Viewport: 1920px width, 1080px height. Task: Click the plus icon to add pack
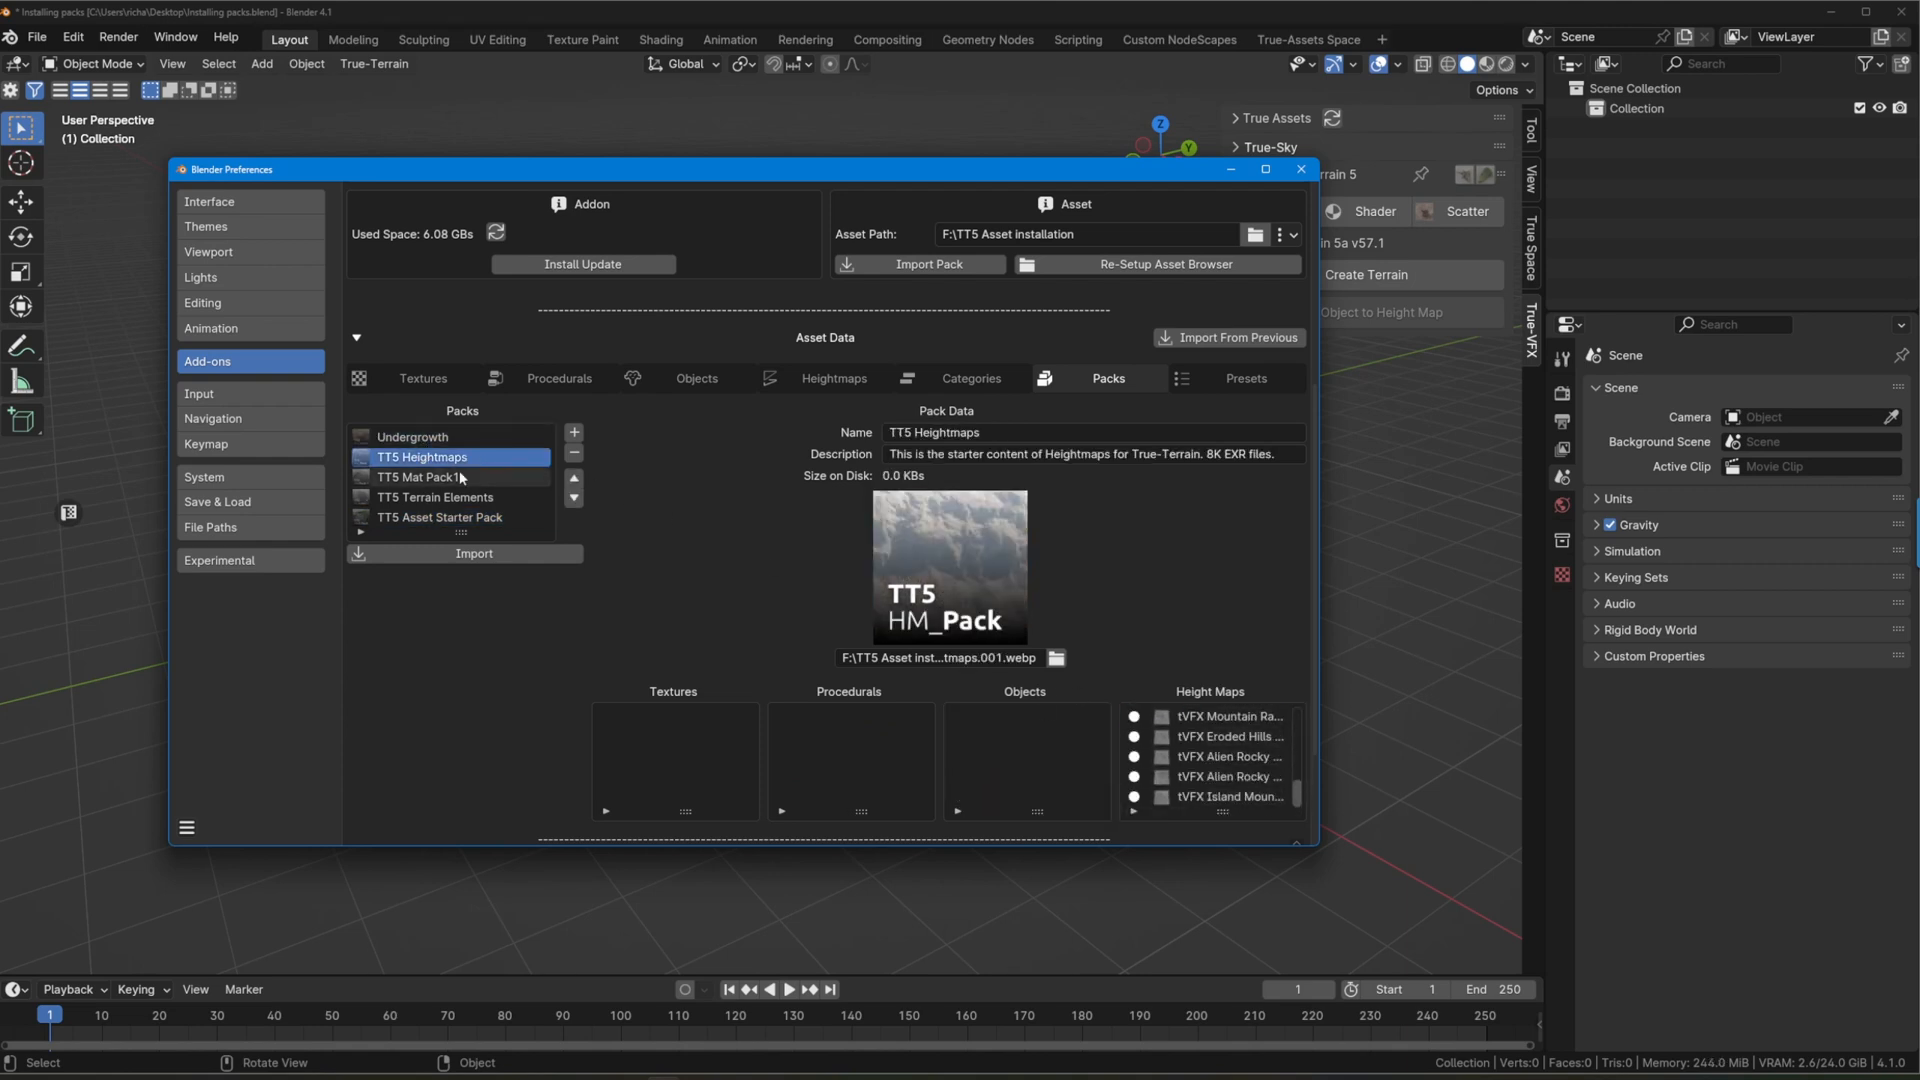(x=574, y=433)
